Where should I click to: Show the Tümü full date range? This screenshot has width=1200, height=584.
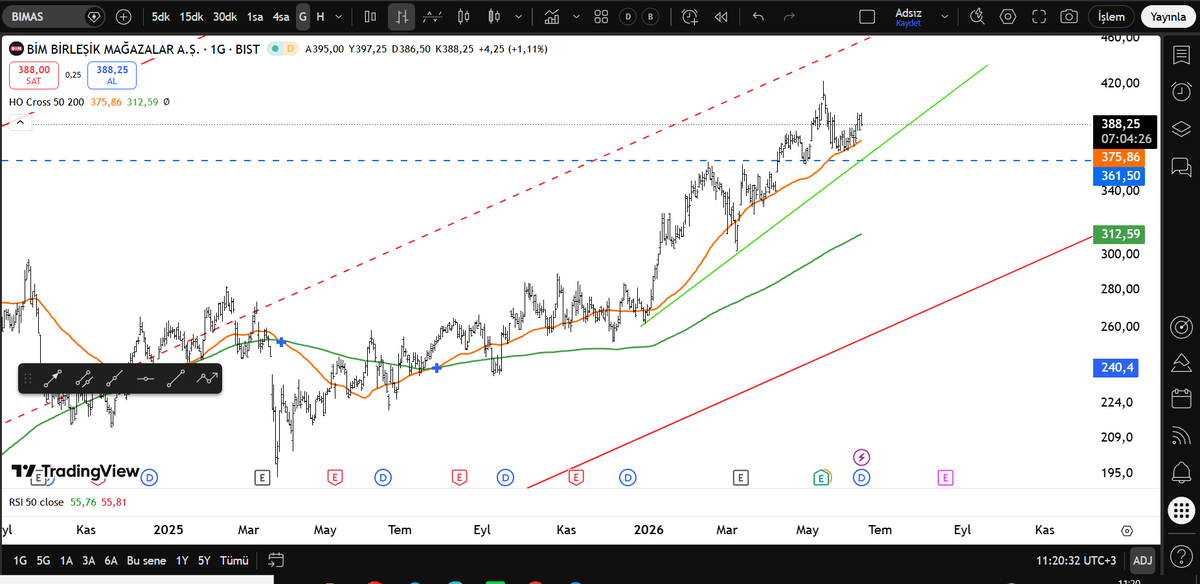point(234,560)
